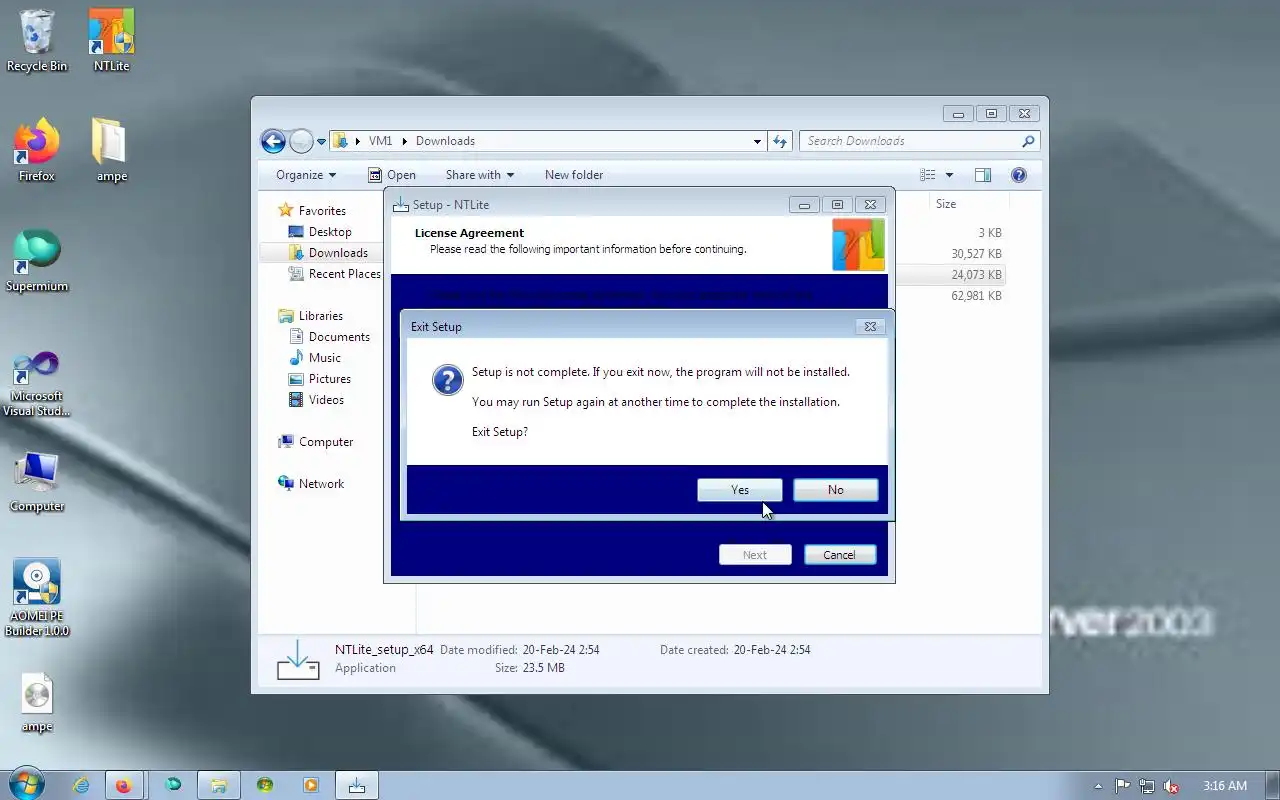Select the Microsoft Visual Studio desktop shortcut

[37, 383]
